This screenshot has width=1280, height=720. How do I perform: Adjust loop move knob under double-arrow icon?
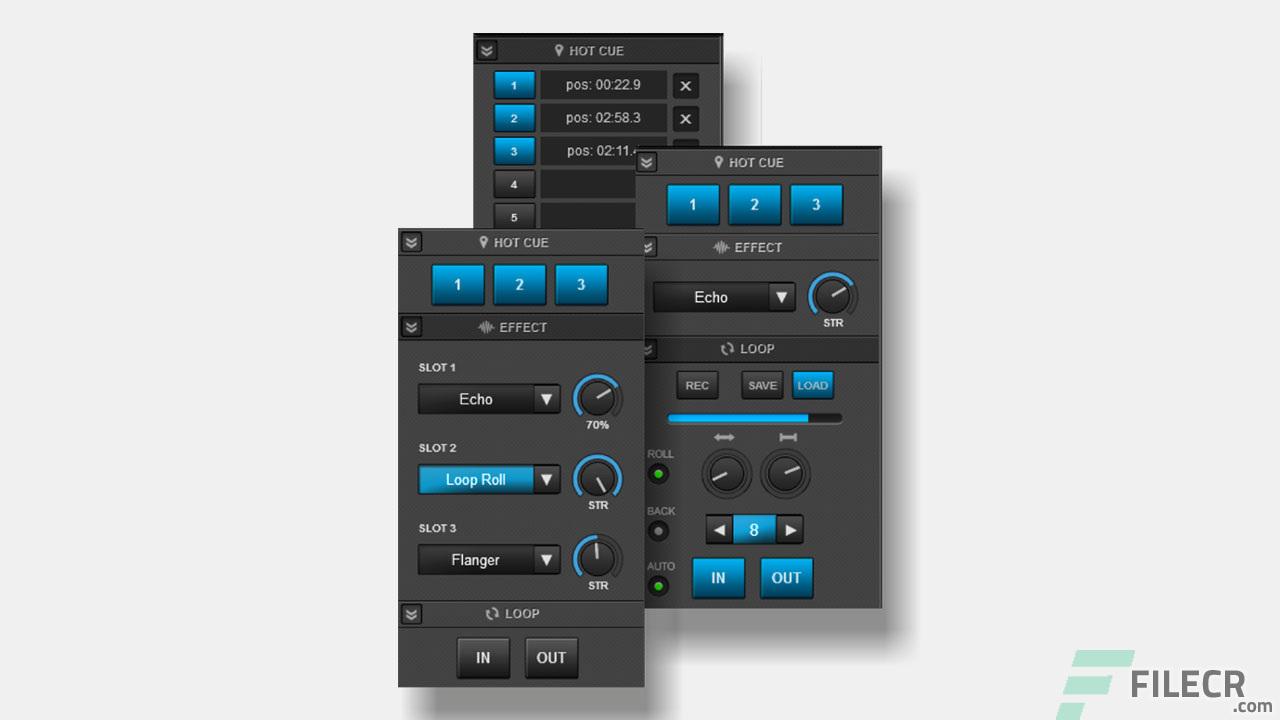[x=726, y=473]
